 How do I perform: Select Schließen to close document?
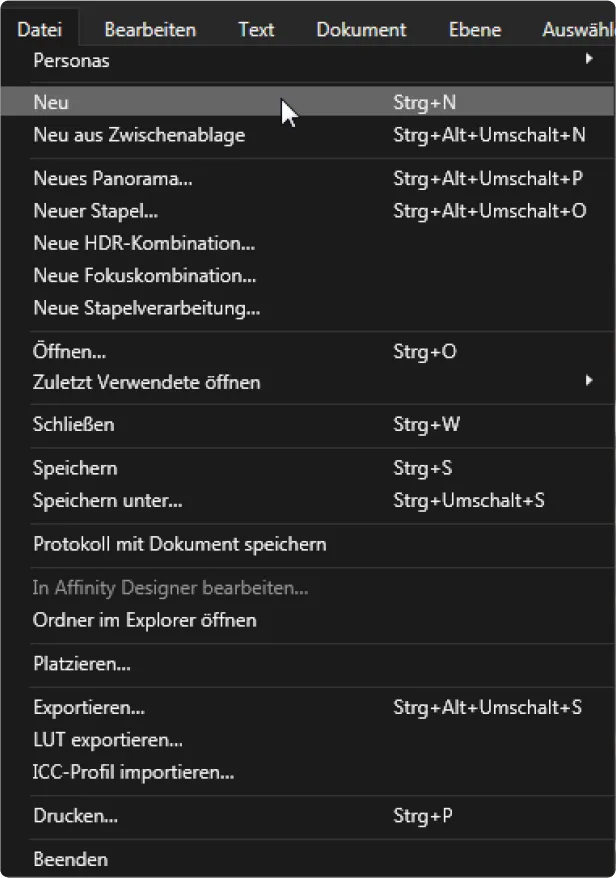(74, 425)
